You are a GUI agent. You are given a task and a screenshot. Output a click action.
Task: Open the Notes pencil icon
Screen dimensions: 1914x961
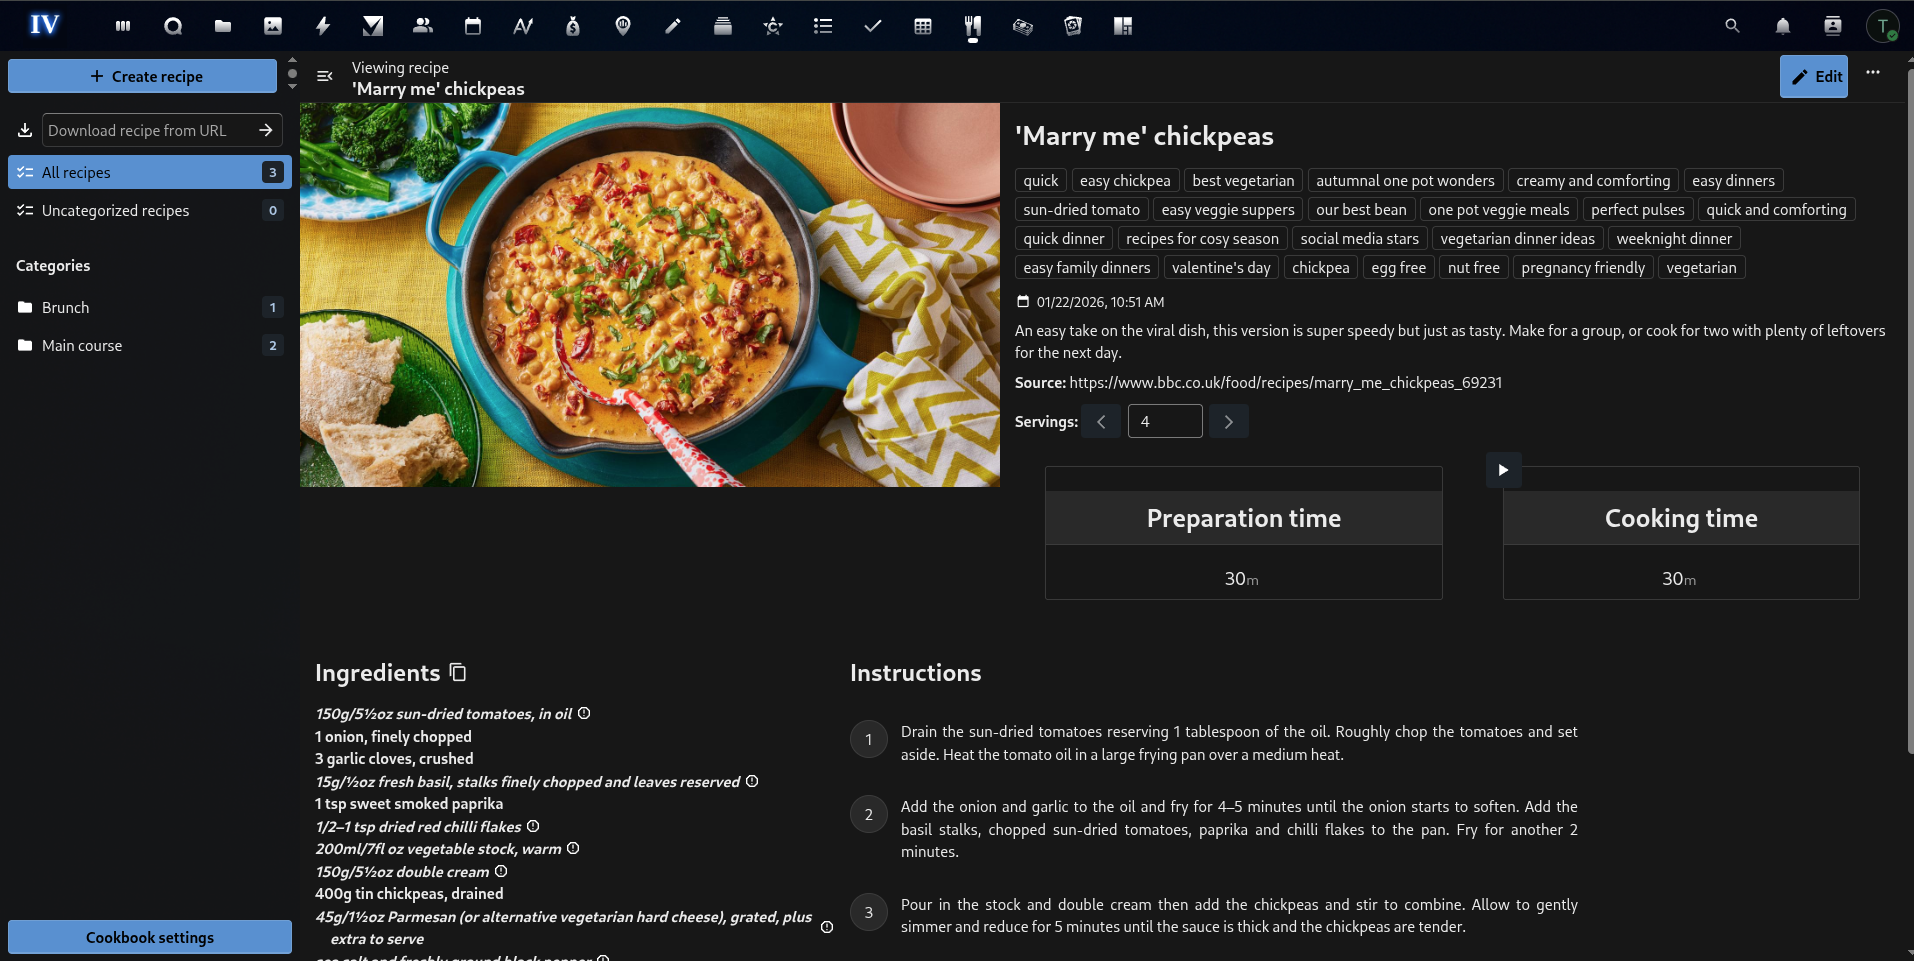(673, 26)
